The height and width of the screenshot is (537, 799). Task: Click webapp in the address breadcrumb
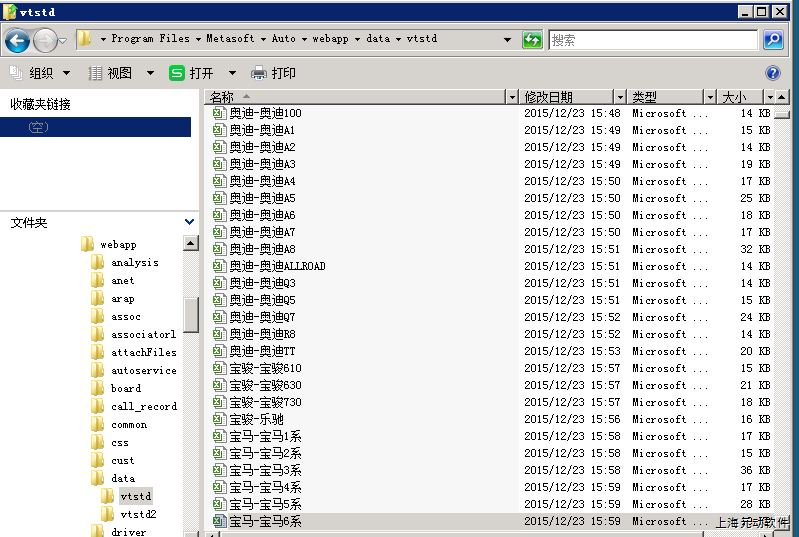click(x=330, y=39)
